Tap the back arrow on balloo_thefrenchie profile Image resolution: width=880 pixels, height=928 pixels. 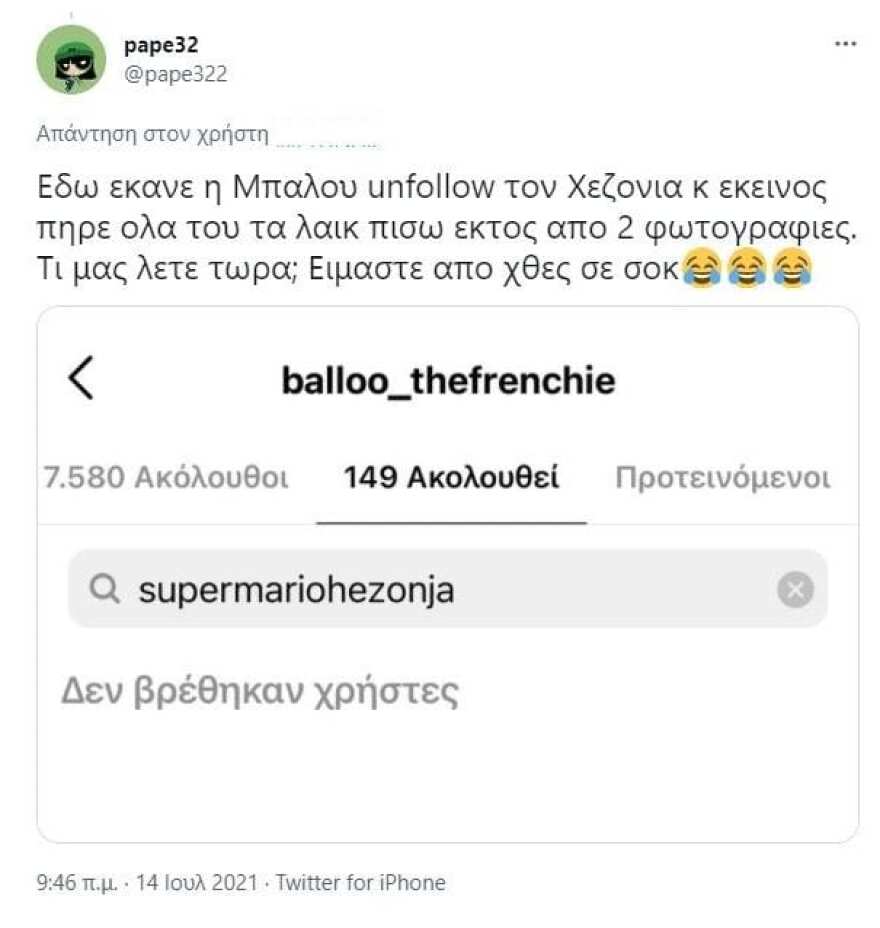click(80, 379)
